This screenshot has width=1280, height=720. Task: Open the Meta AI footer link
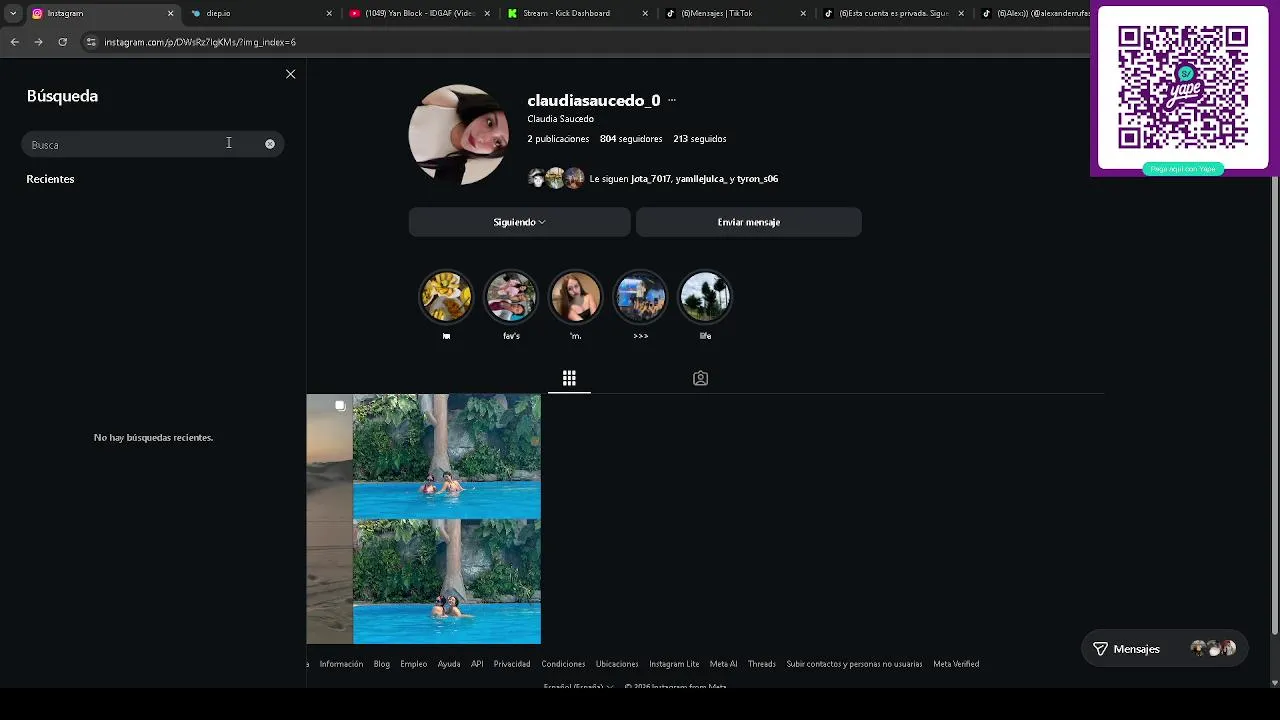pyautogui.click(x=723, y=664)
